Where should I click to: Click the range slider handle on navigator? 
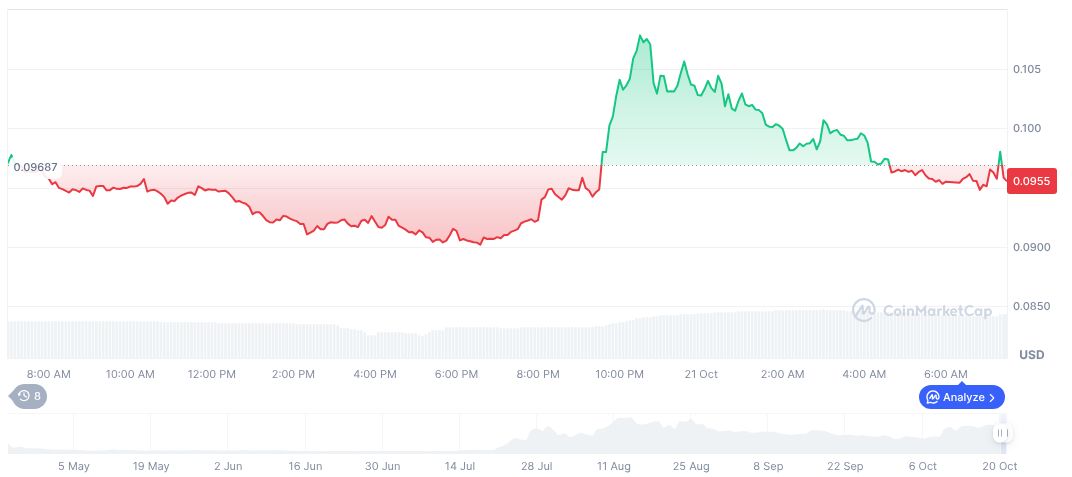coord(1002,433)
